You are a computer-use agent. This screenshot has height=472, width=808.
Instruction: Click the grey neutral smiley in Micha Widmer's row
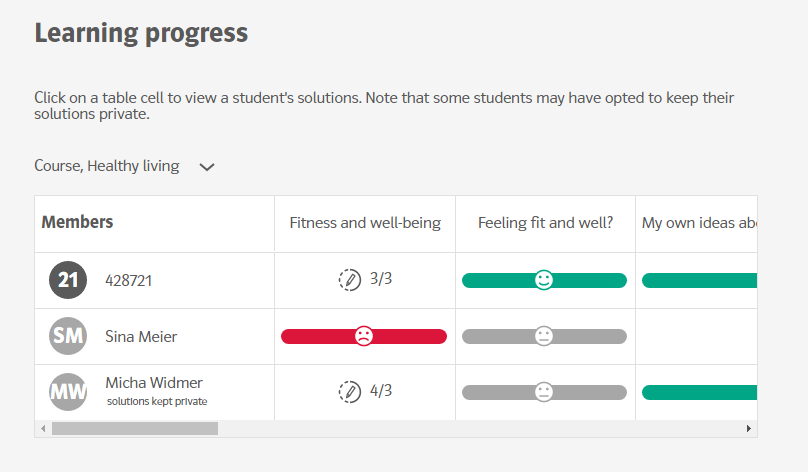coord(544,391)
